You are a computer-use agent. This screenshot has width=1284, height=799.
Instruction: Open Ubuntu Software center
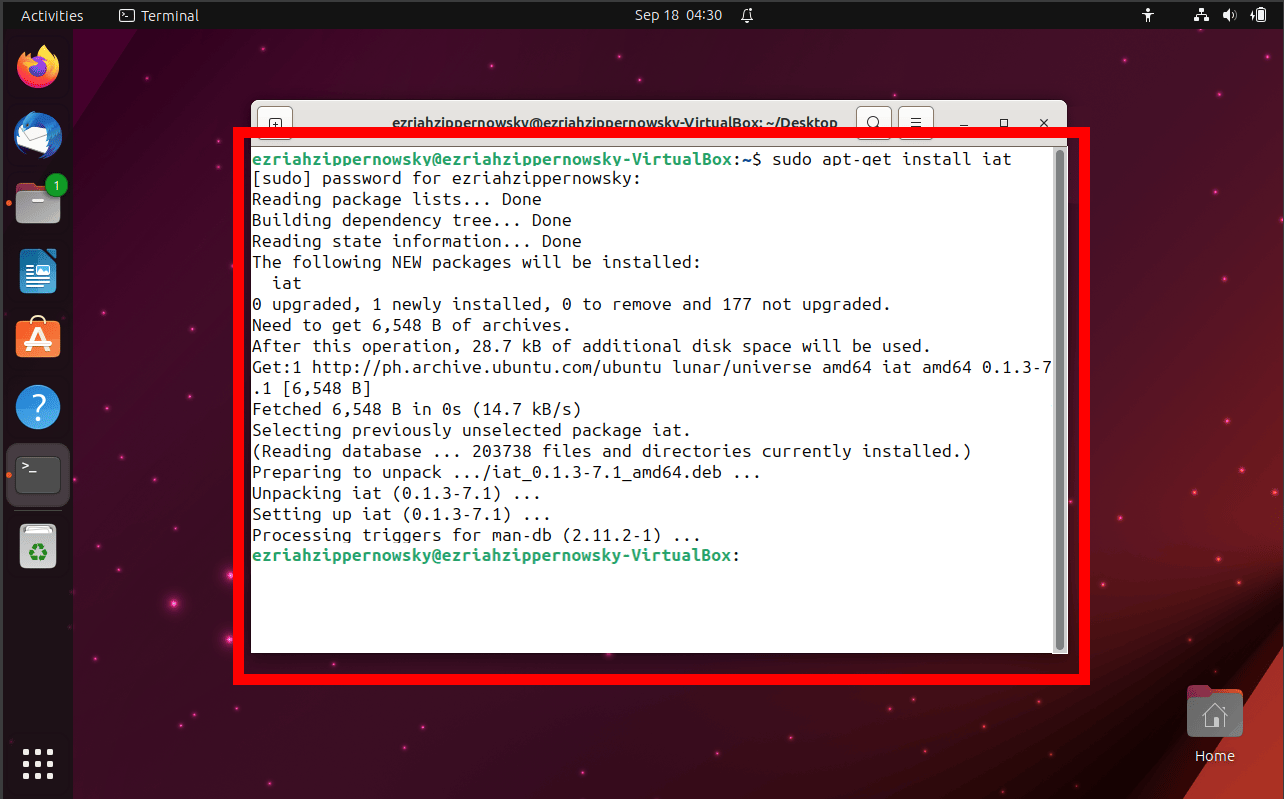(x=37, y=338)
